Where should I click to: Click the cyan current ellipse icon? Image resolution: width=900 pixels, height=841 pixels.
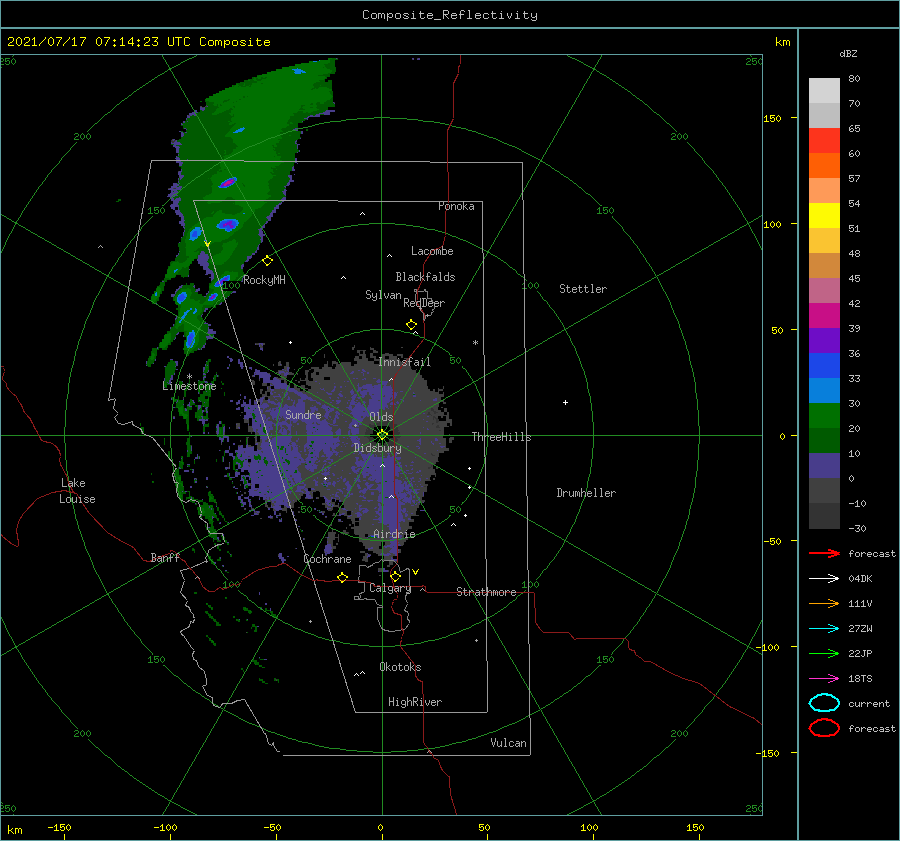[x=824, y=703]
